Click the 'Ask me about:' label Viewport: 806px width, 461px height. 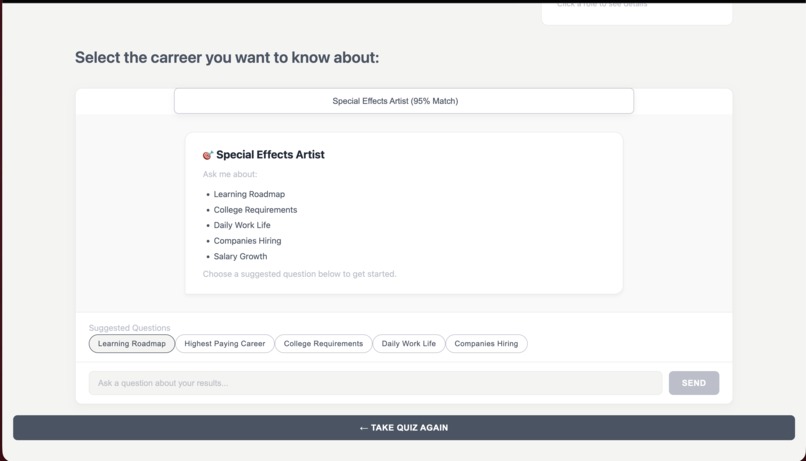pyautogui.click(x=230, y=174)
